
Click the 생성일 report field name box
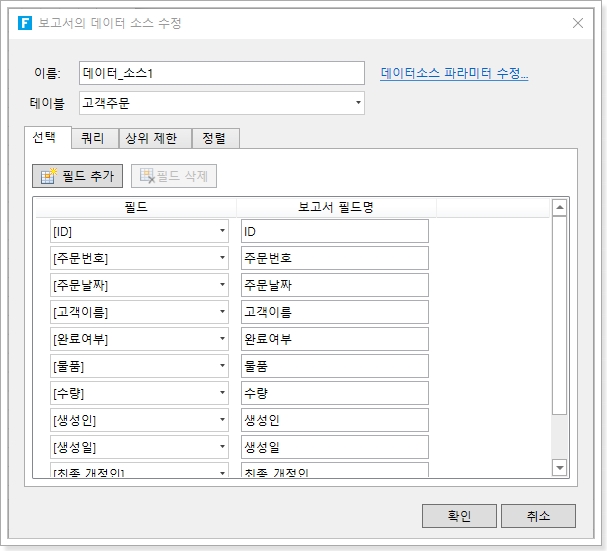334,447
